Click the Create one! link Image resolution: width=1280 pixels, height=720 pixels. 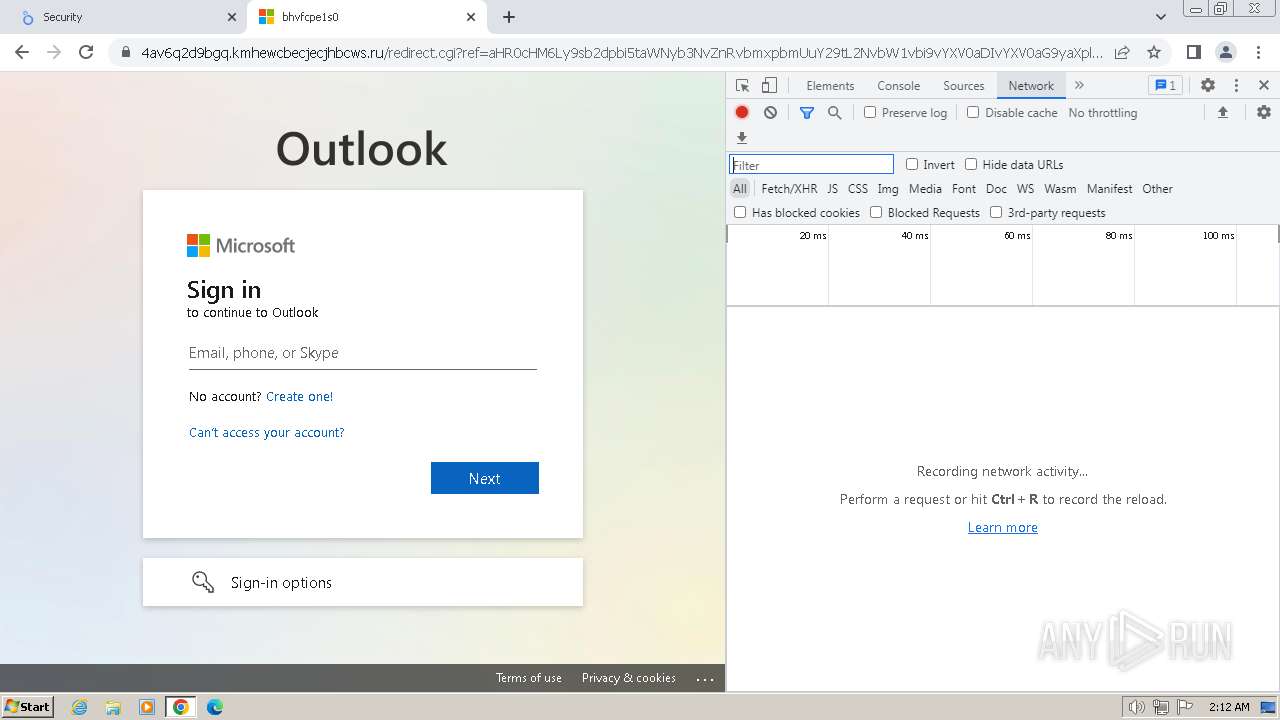[x=300, y=397]
